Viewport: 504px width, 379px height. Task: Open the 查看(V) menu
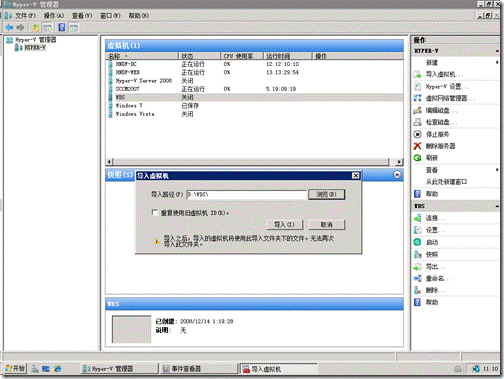[x=82, y=16]
